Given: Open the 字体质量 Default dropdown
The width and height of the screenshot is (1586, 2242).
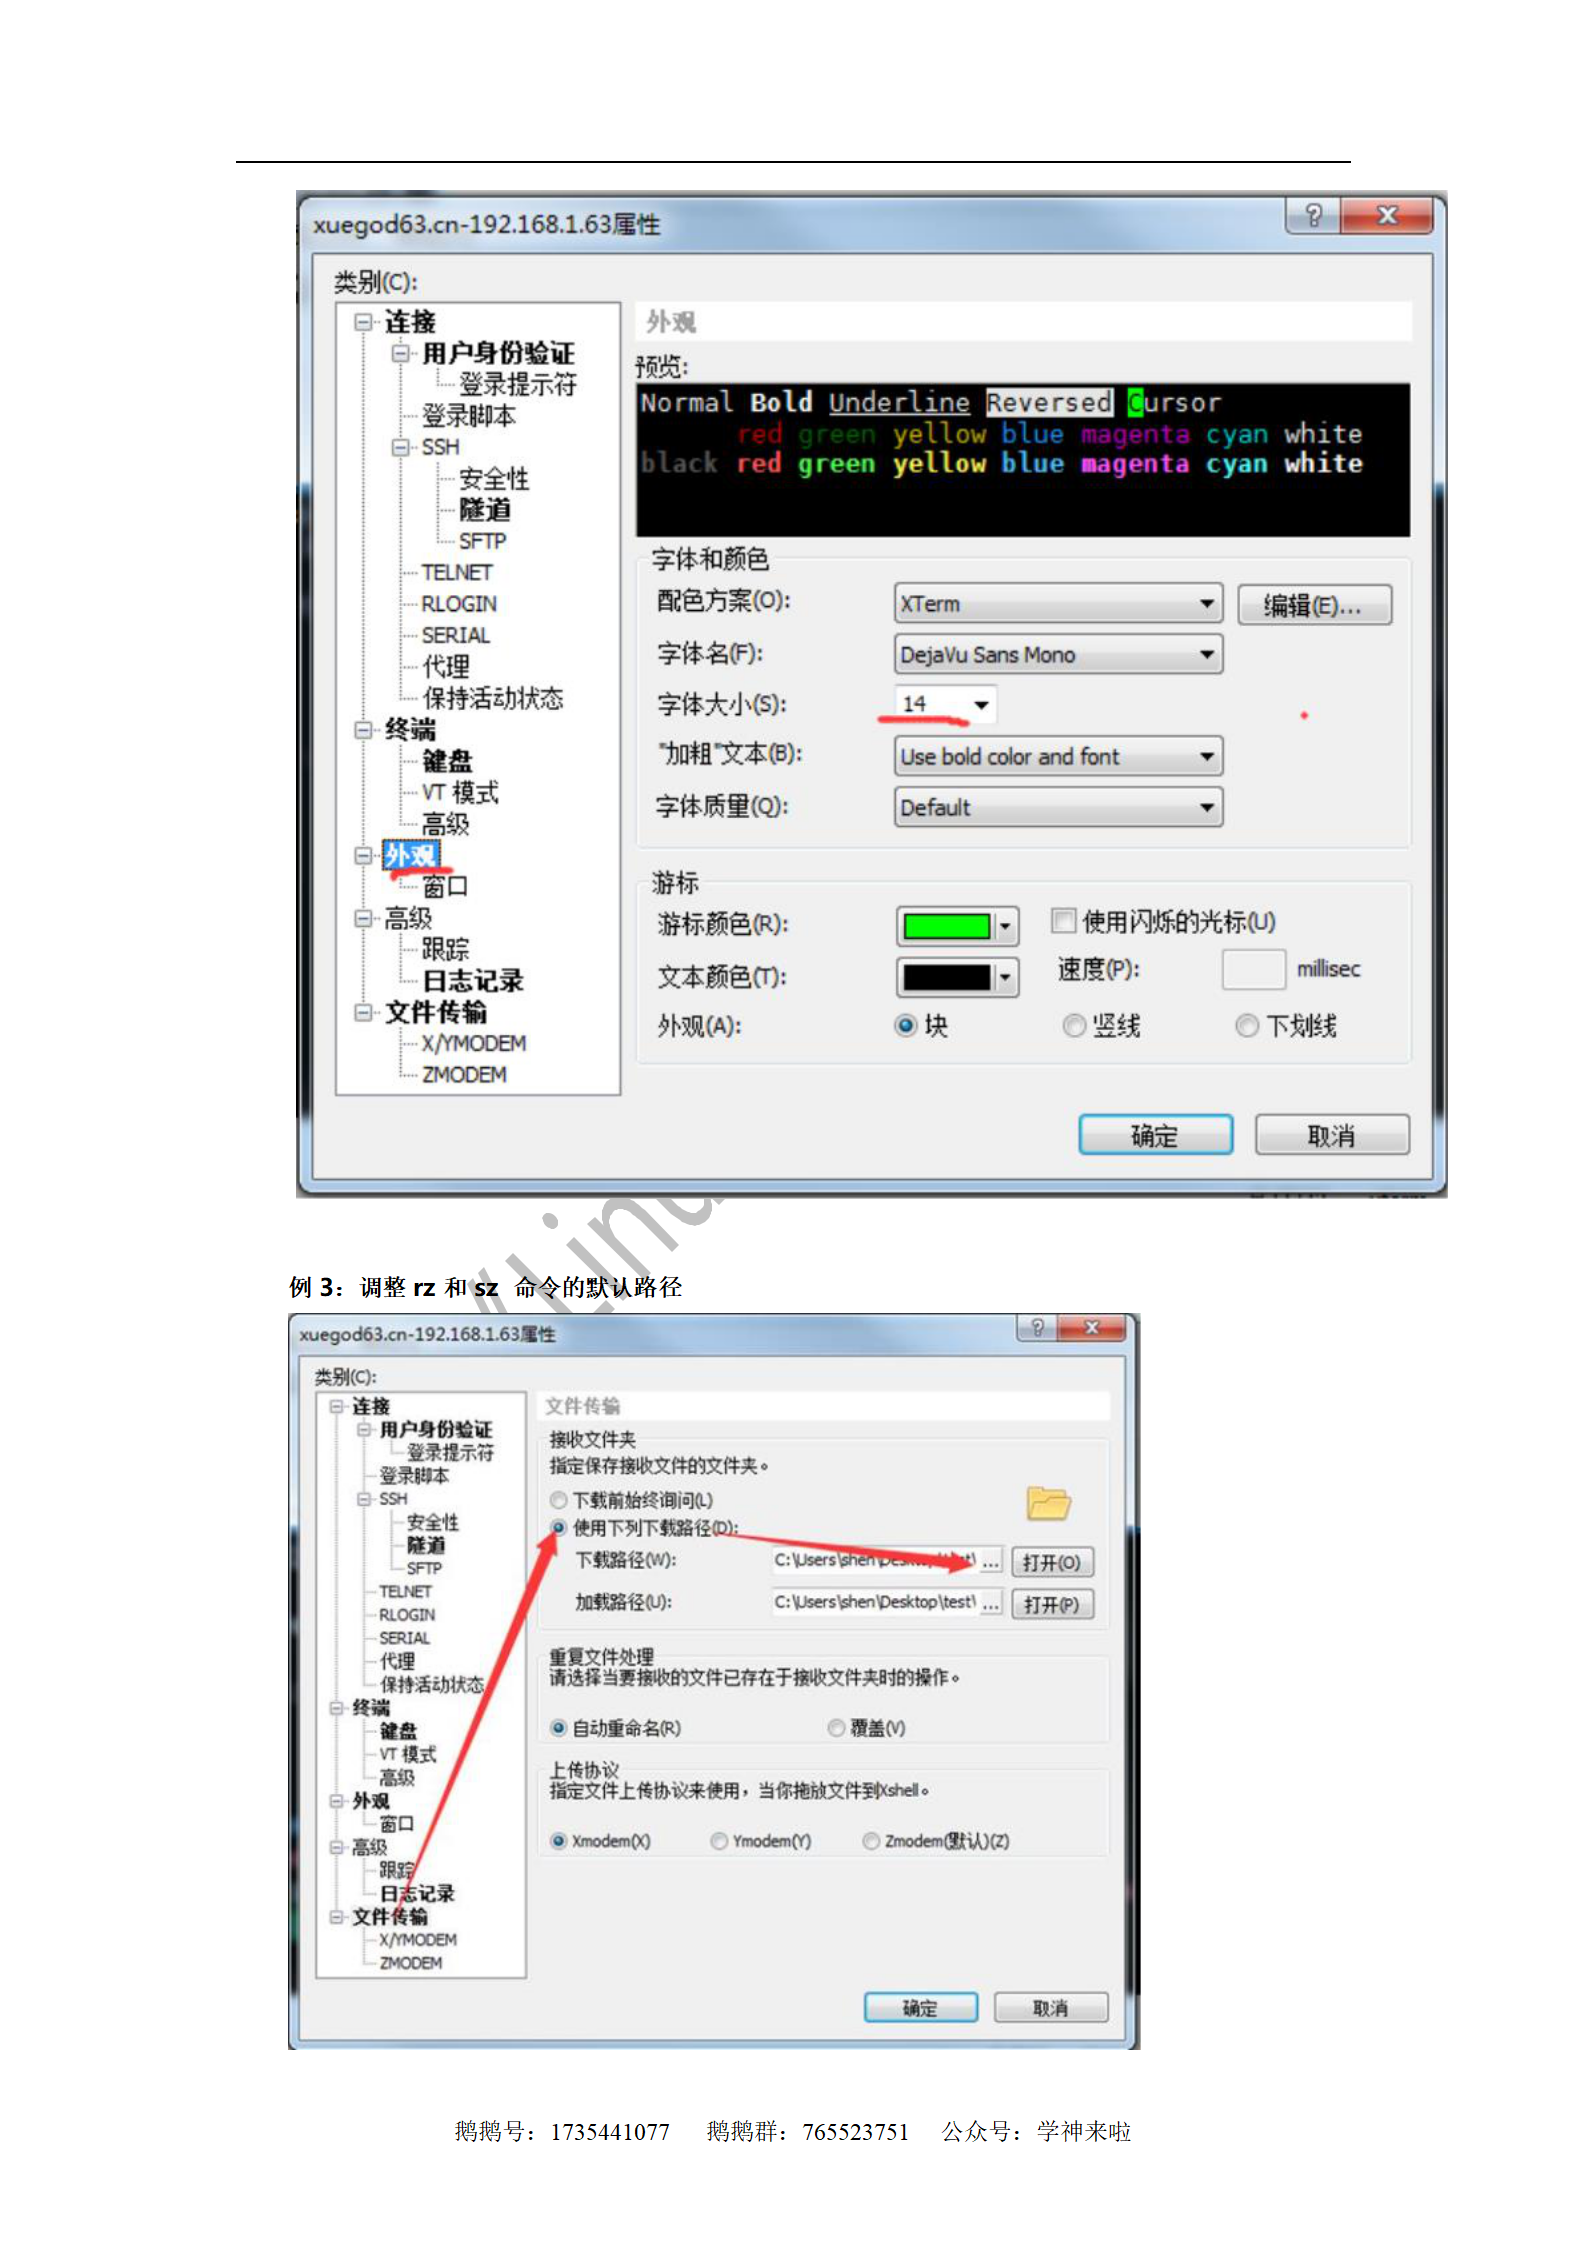Looking at the screenshot, I should point(1058,807).
